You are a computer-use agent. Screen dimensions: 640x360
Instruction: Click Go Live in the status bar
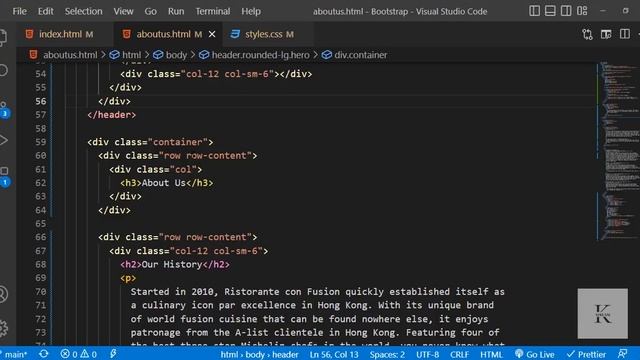tap(534, 354)
